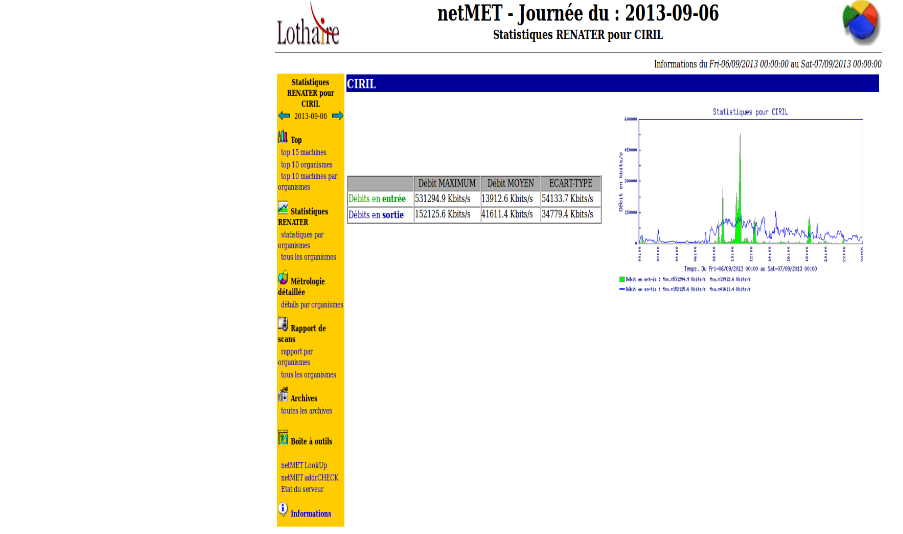The image size is (903, 534).
Task: Click the Boîte à outils icon
Action: click(283, 438)
